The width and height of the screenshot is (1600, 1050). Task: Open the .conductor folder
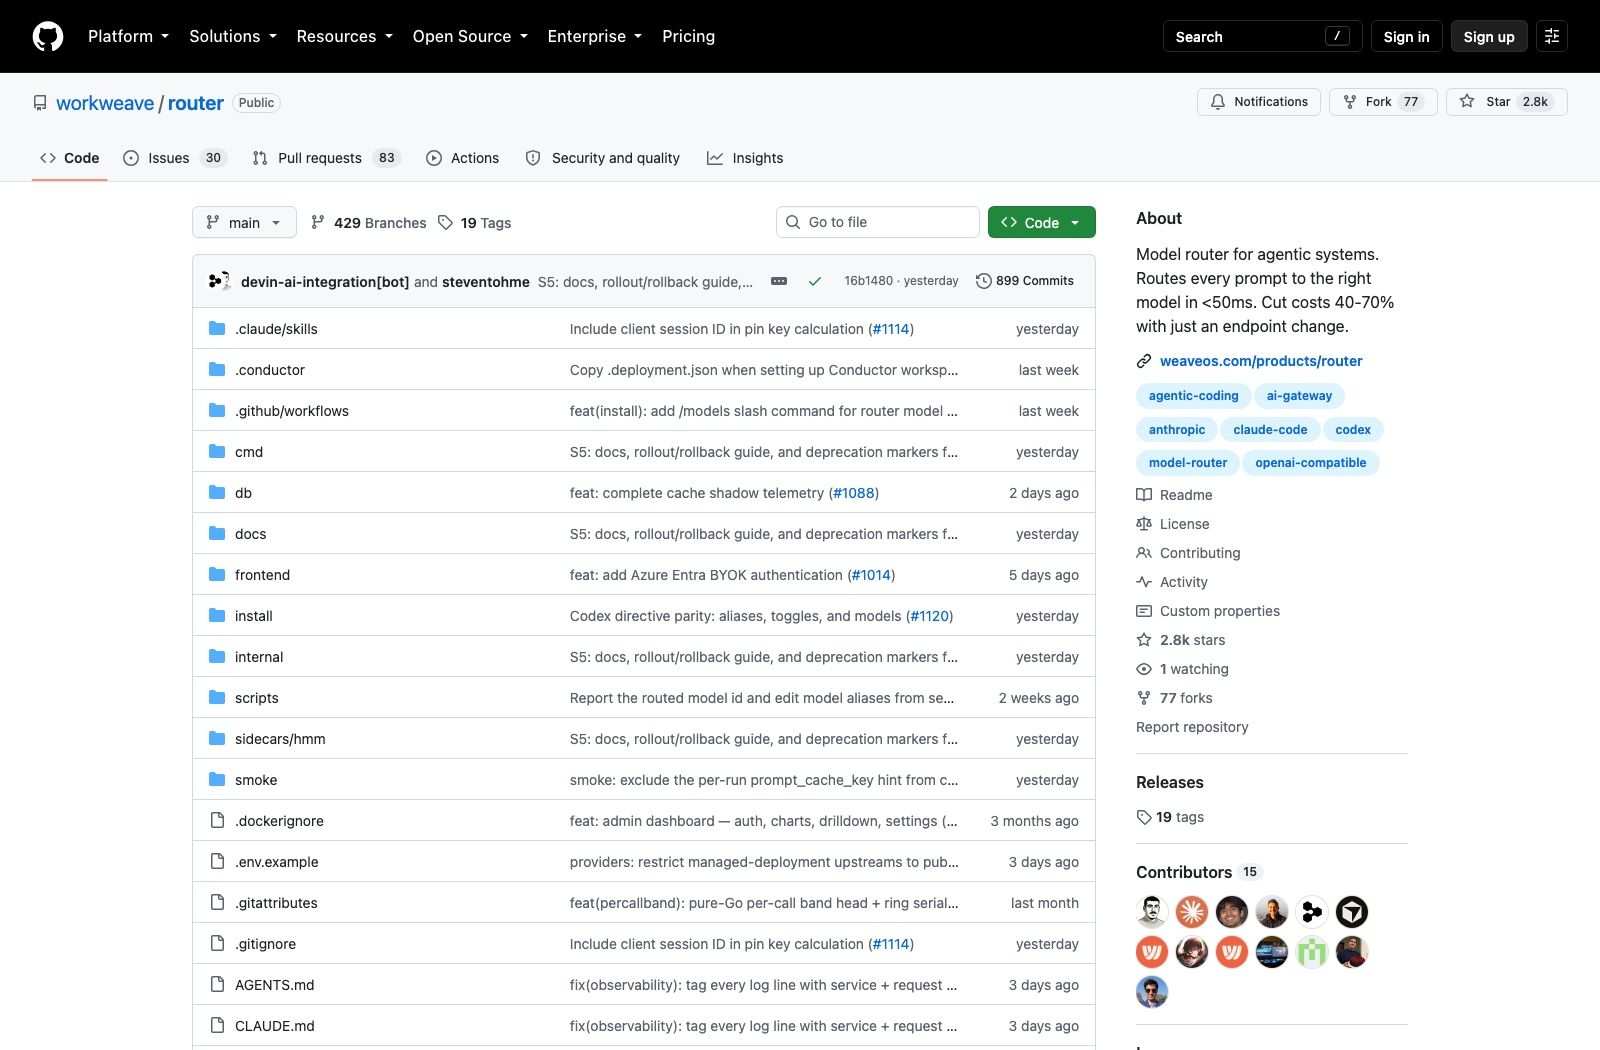pos(270,370)
